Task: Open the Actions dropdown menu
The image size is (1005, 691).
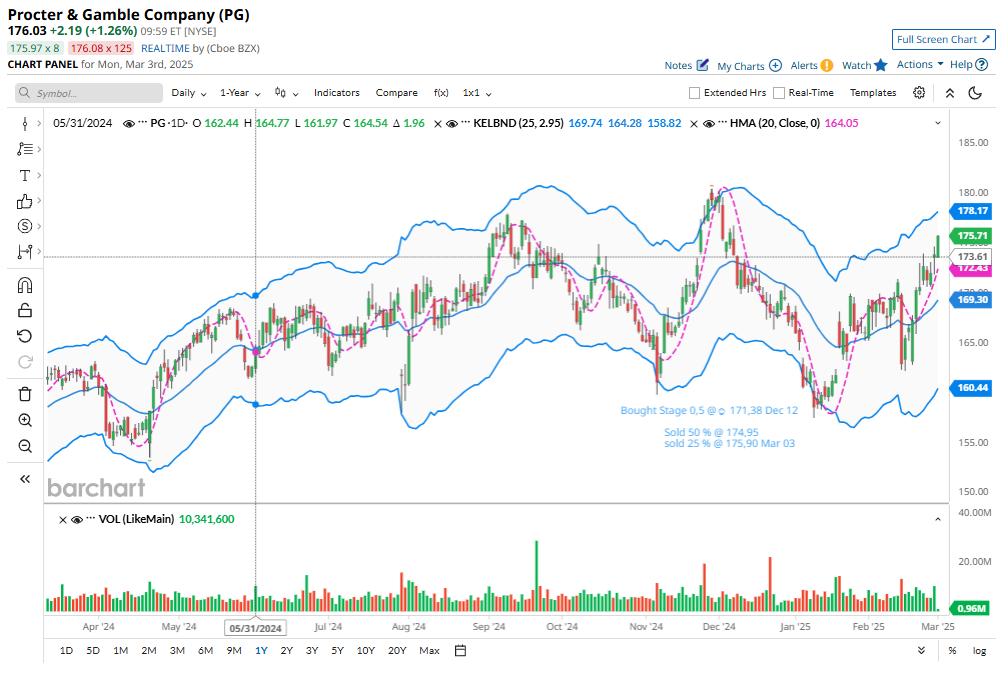Action: tap(919, 65)
